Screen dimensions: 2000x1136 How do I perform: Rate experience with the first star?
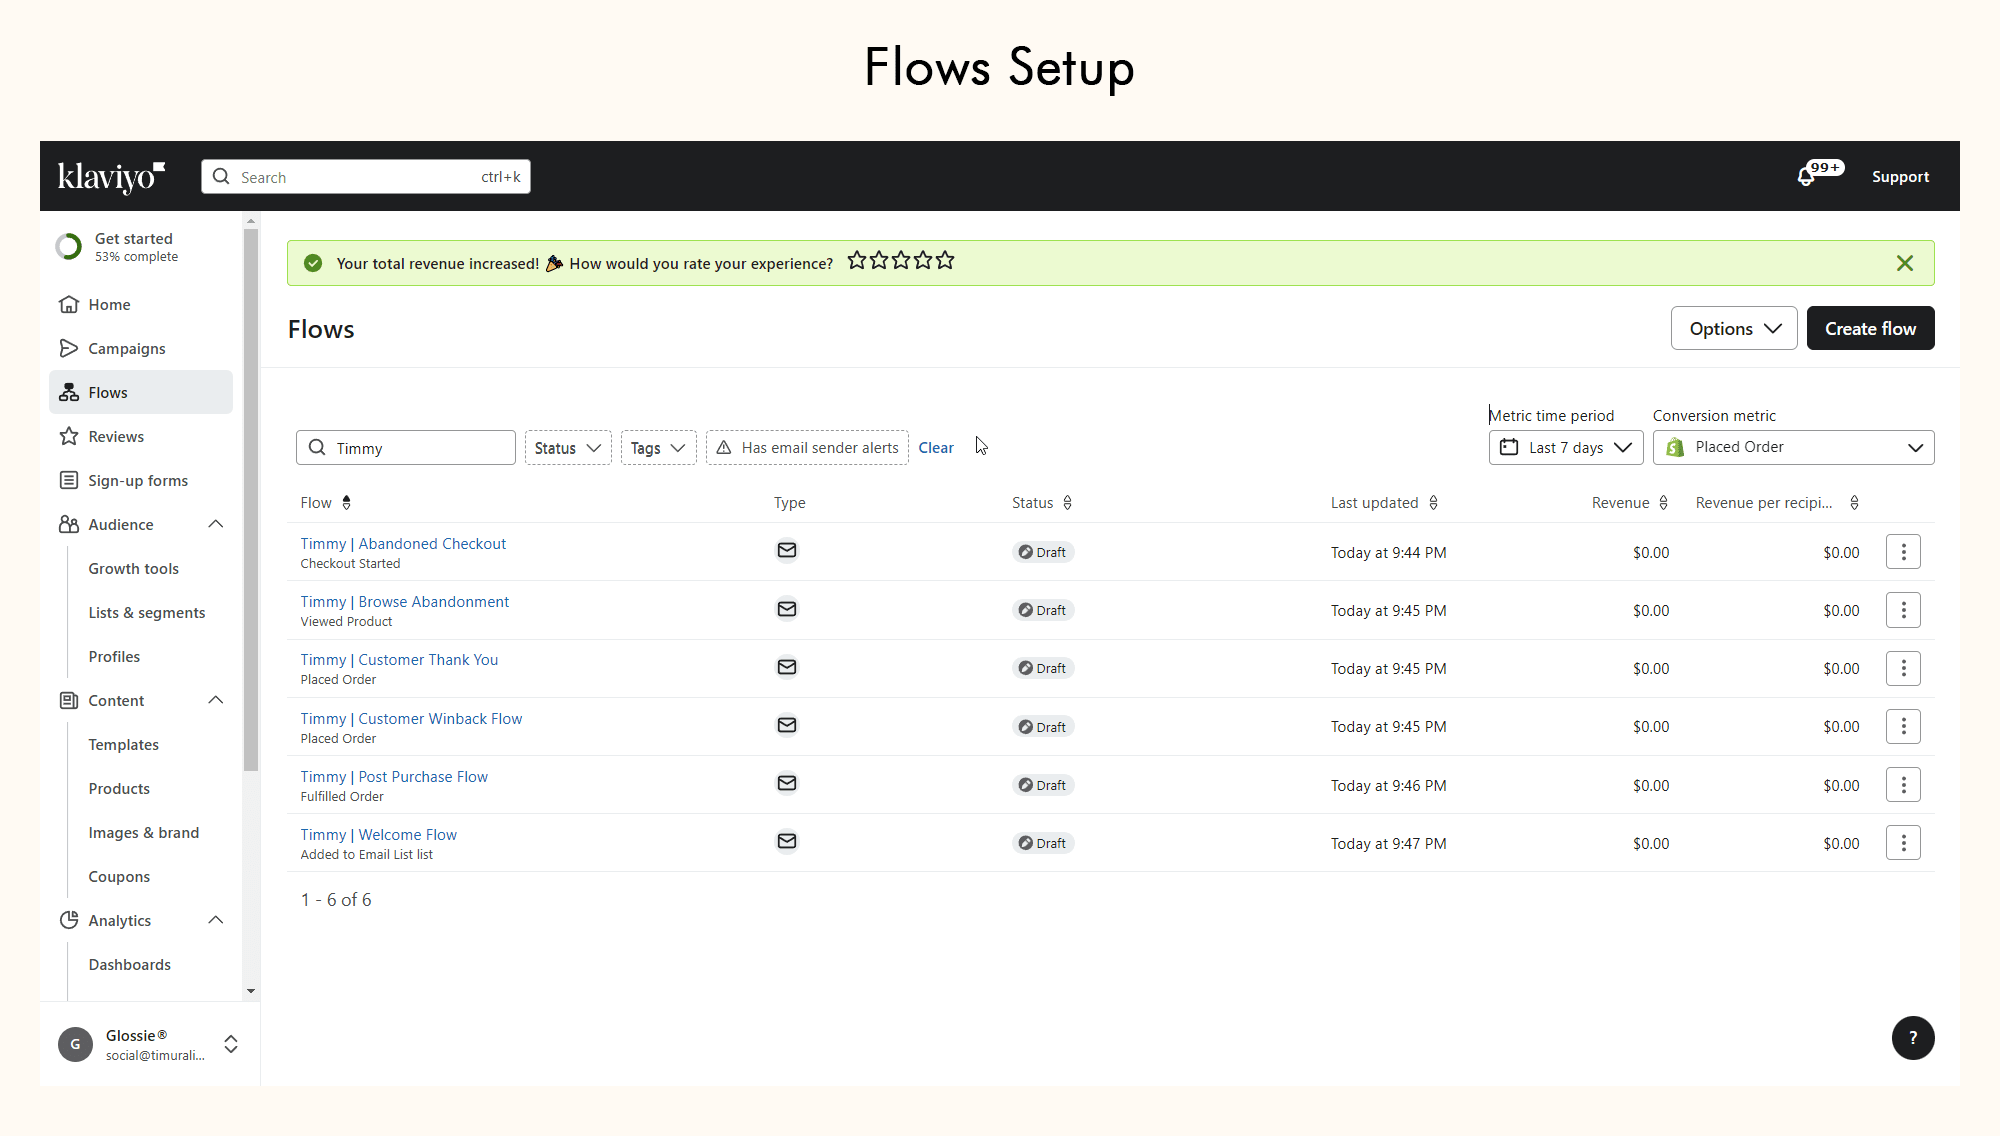click(x=857, y=261)
